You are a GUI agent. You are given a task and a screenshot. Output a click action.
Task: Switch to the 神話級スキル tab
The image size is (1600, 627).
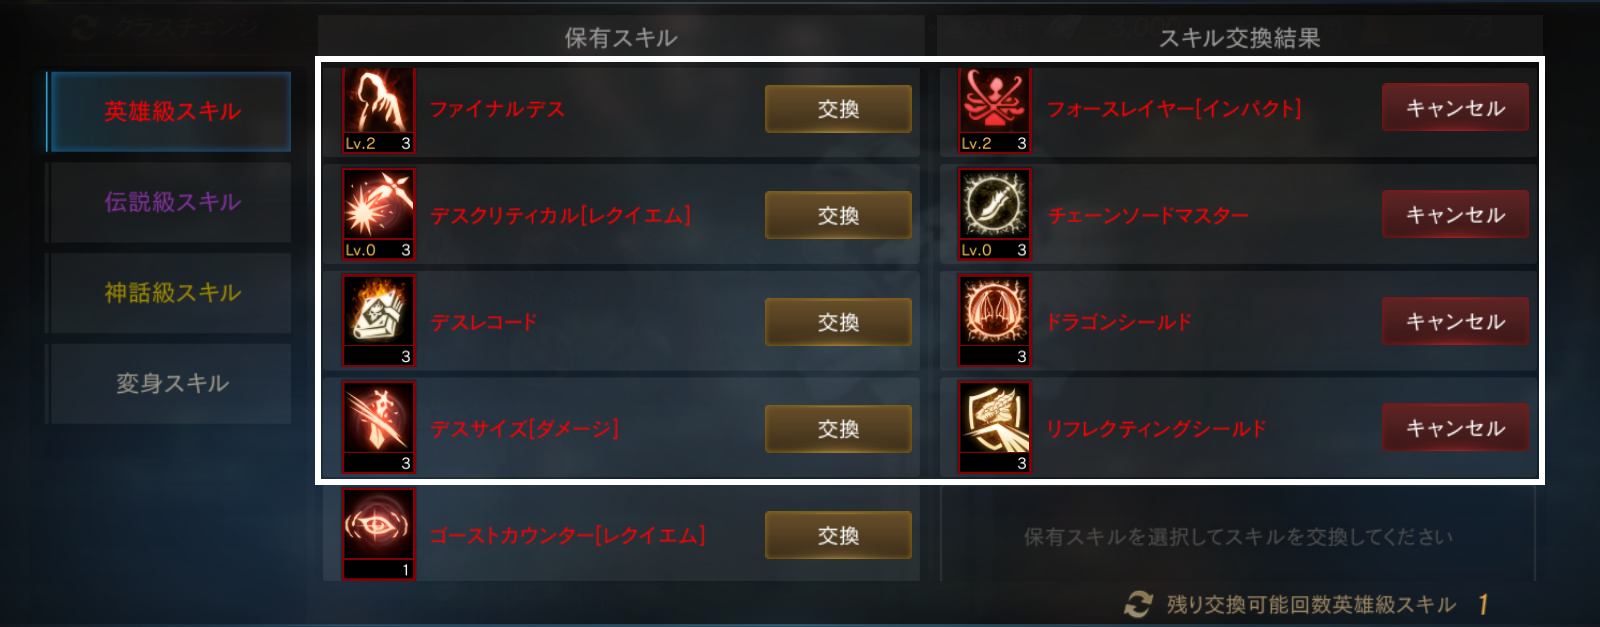(x=170, y=293)
